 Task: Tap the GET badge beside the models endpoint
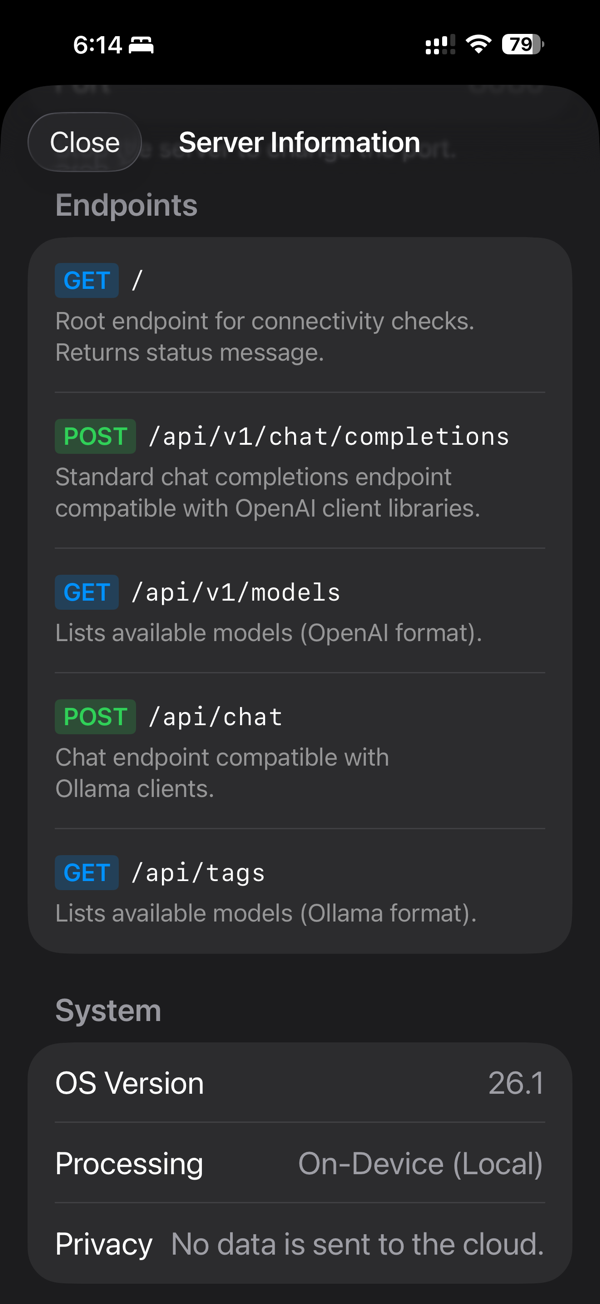[x=86, y=592]
